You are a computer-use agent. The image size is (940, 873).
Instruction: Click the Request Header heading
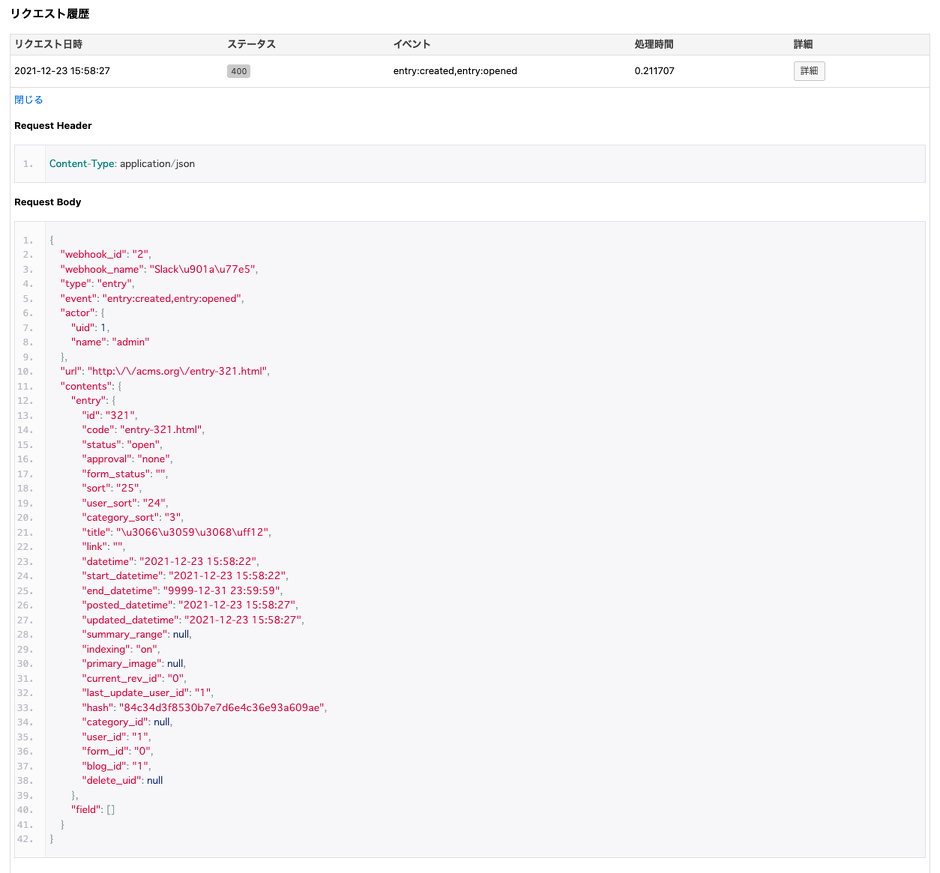click(53, 126)
